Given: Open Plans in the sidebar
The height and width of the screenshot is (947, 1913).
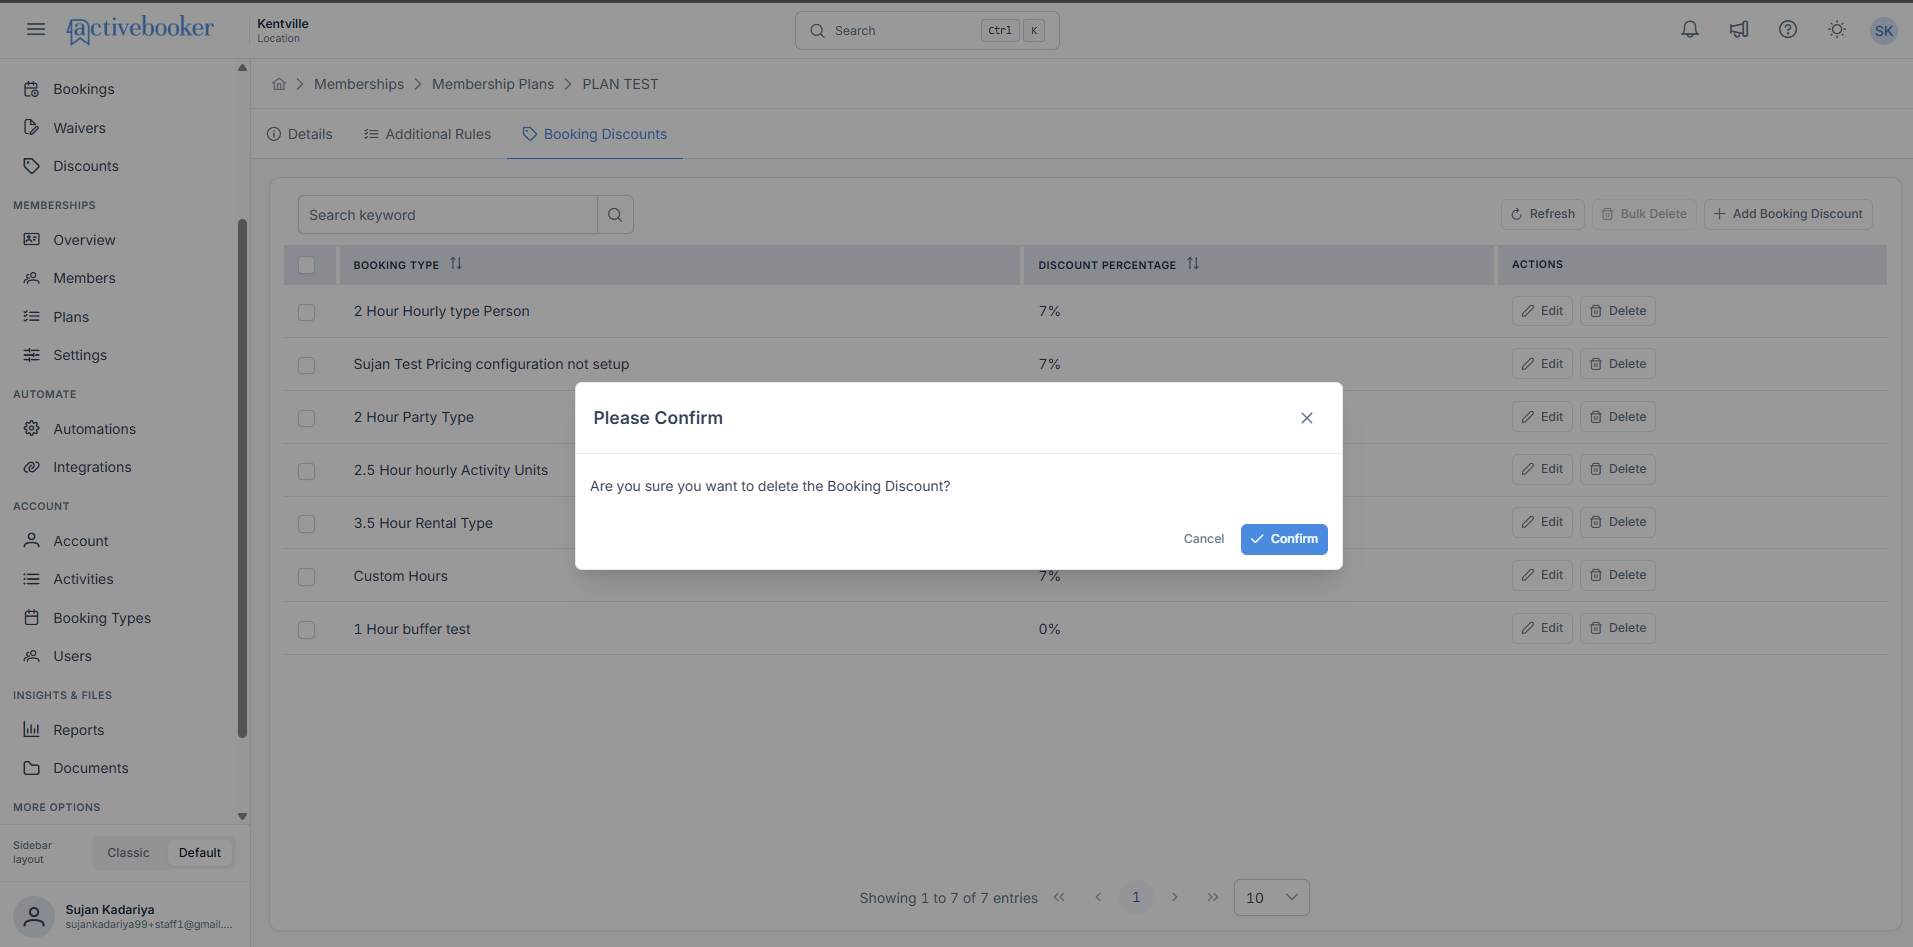Looking at the screenshot, I should [x=71, y=317].
